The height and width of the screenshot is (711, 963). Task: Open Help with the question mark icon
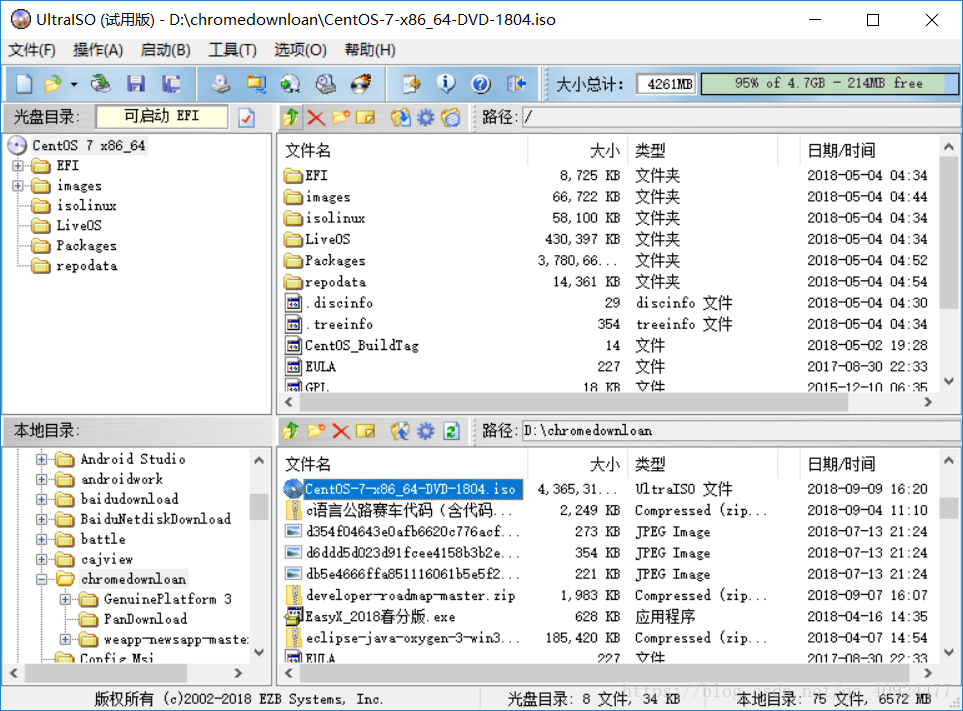481,84
